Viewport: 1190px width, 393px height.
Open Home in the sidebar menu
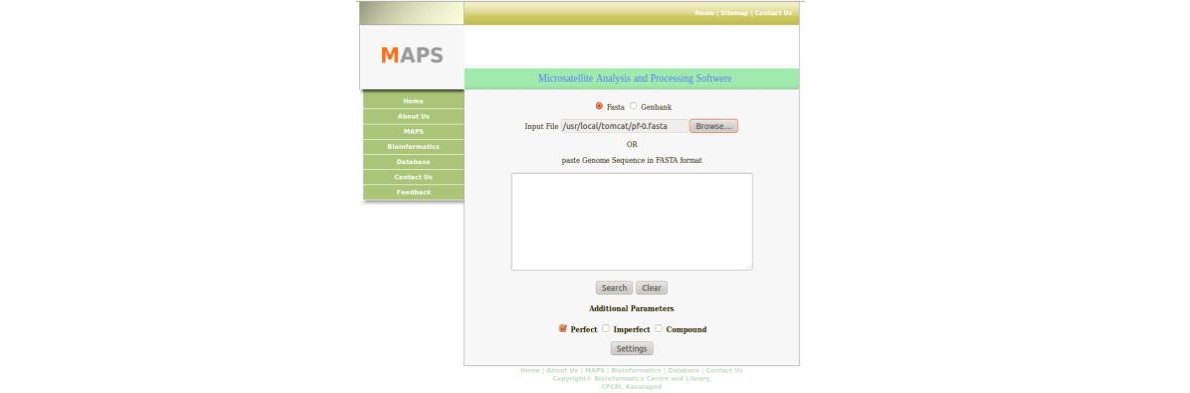click(414, 101)
